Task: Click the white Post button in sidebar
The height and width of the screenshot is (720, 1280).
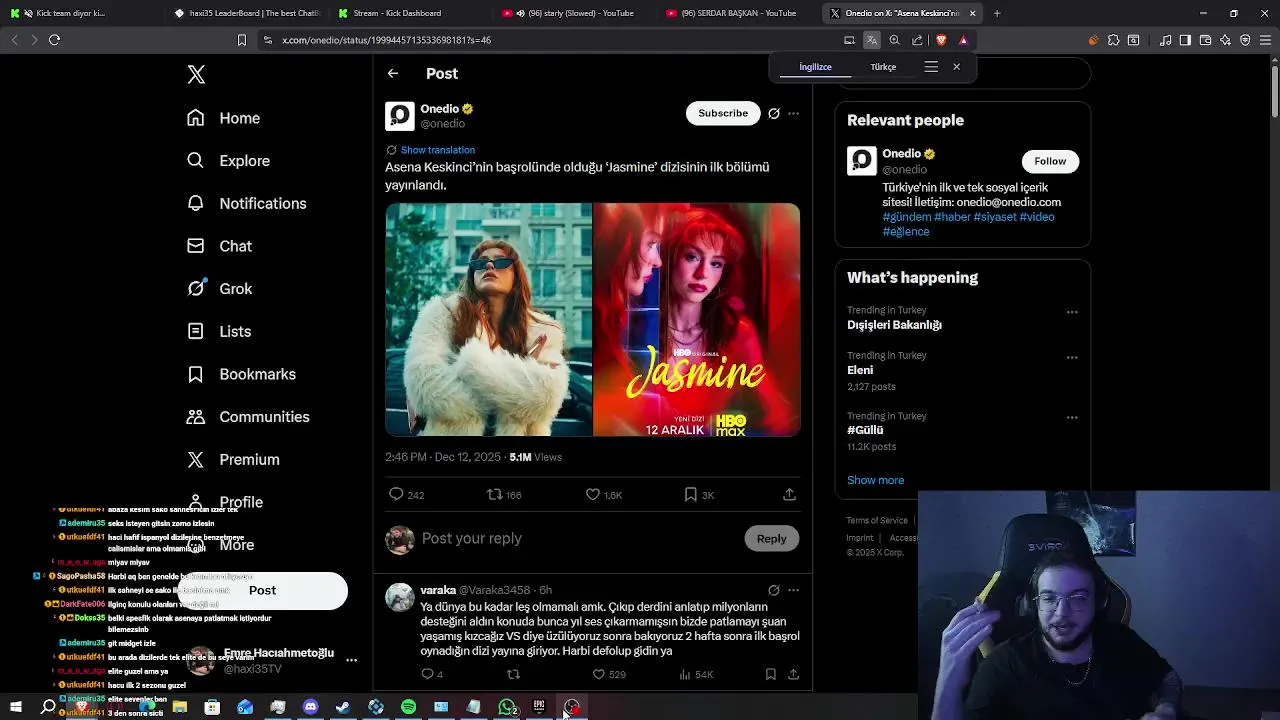Action: tap(263, 590)
